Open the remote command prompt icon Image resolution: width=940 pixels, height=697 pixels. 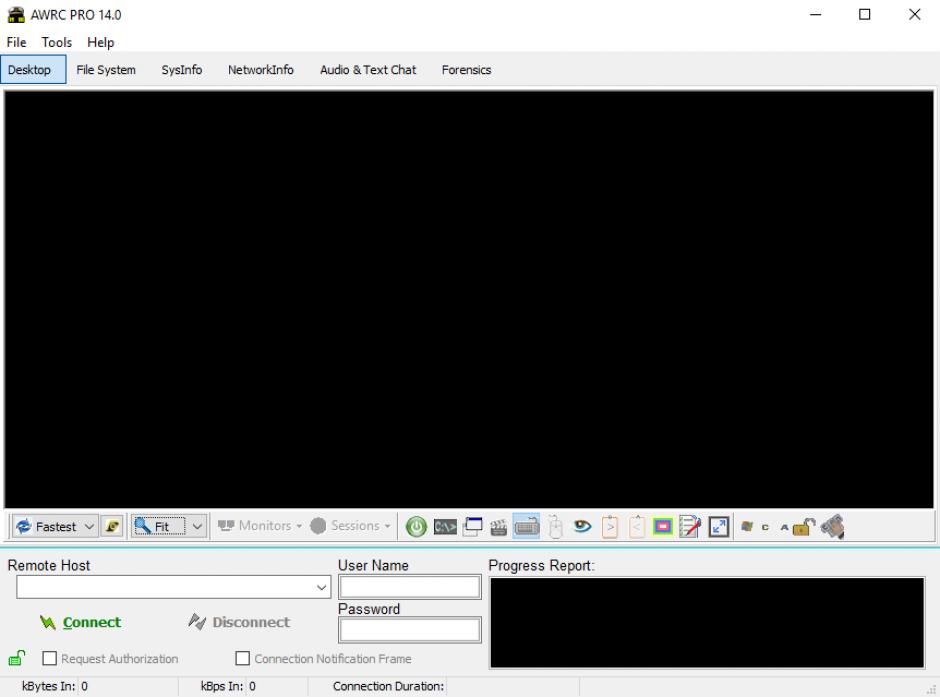pos(445,526)
